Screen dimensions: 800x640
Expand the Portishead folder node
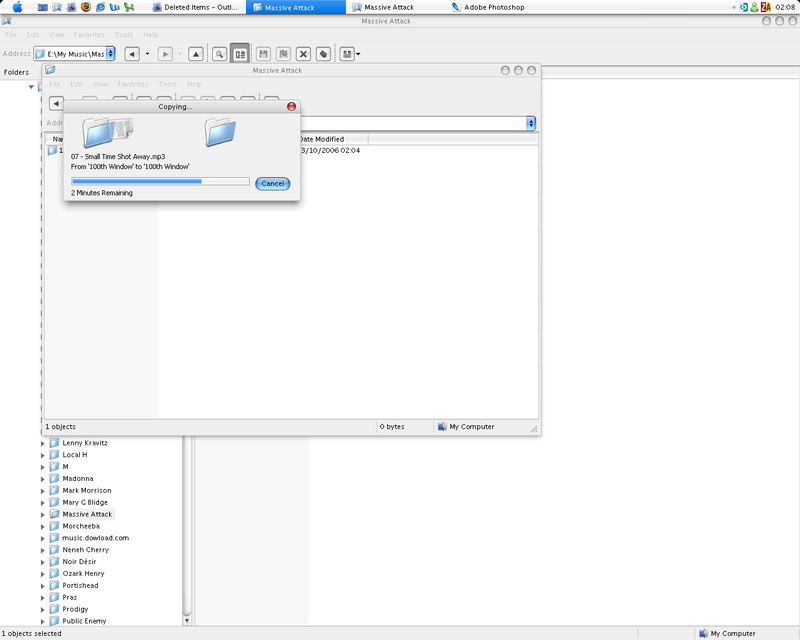[x=43, y=586]
